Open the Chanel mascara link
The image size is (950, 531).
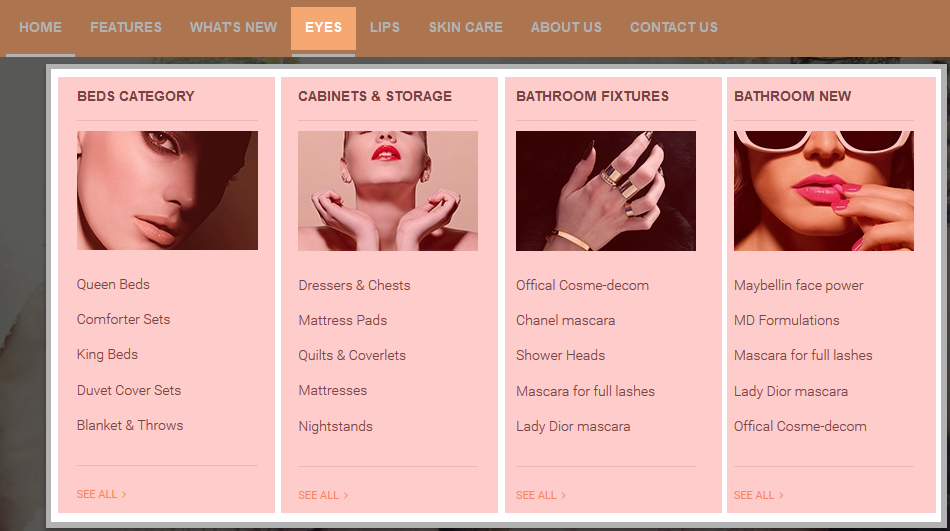[x=565, y=320]
